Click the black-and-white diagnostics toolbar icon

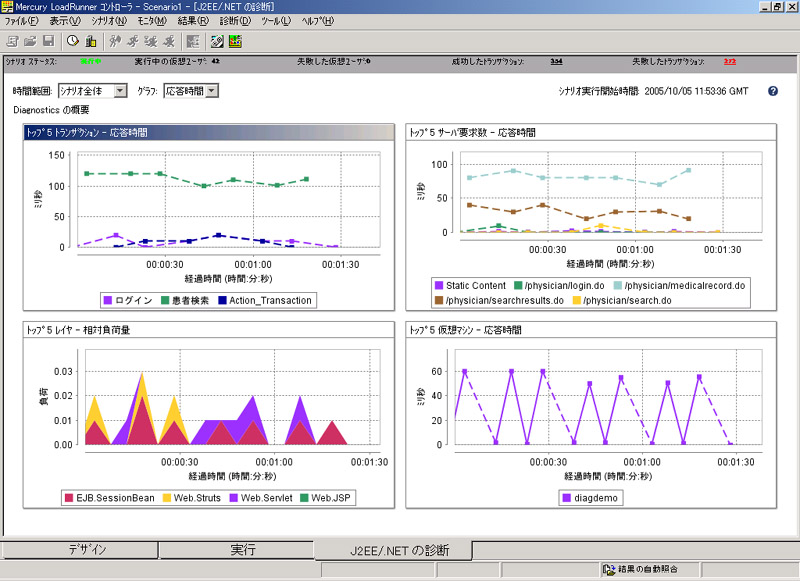(x=217, y=41)
